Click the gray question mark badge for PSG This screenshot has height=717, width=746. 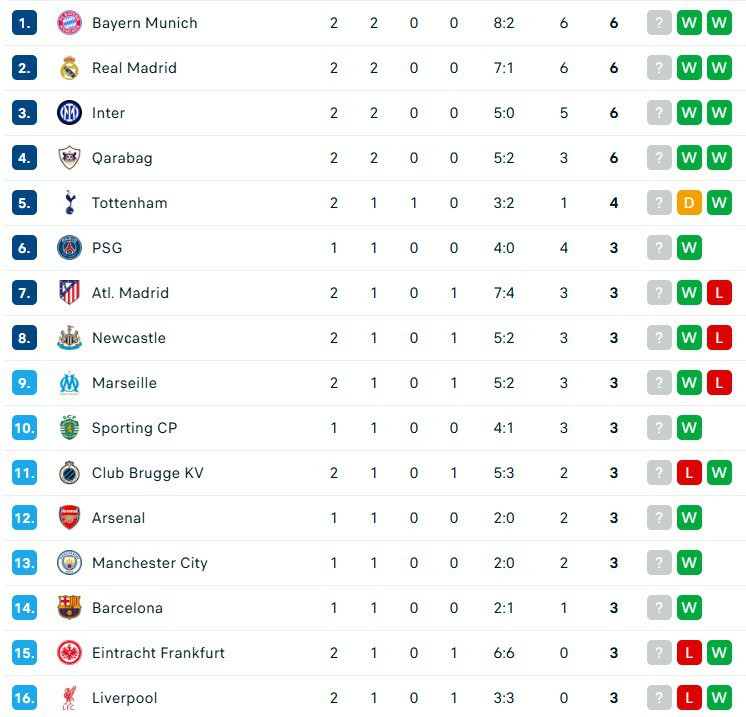(659, 247)
